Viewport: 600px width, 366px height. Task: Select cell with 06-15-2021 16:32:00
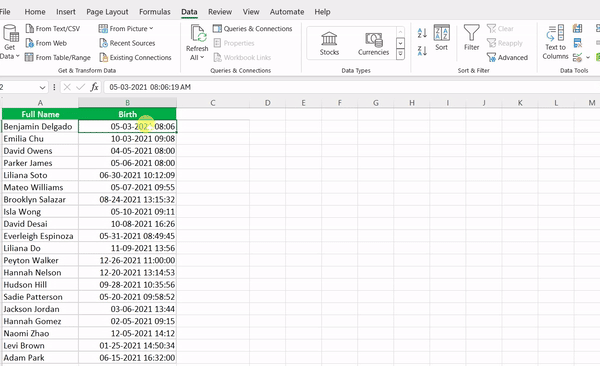127,358
